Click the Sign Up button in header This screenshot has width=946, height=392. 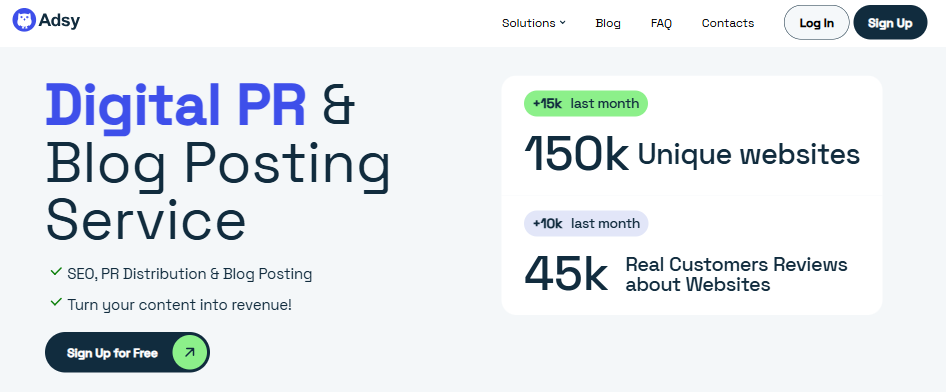click(890, 23)
